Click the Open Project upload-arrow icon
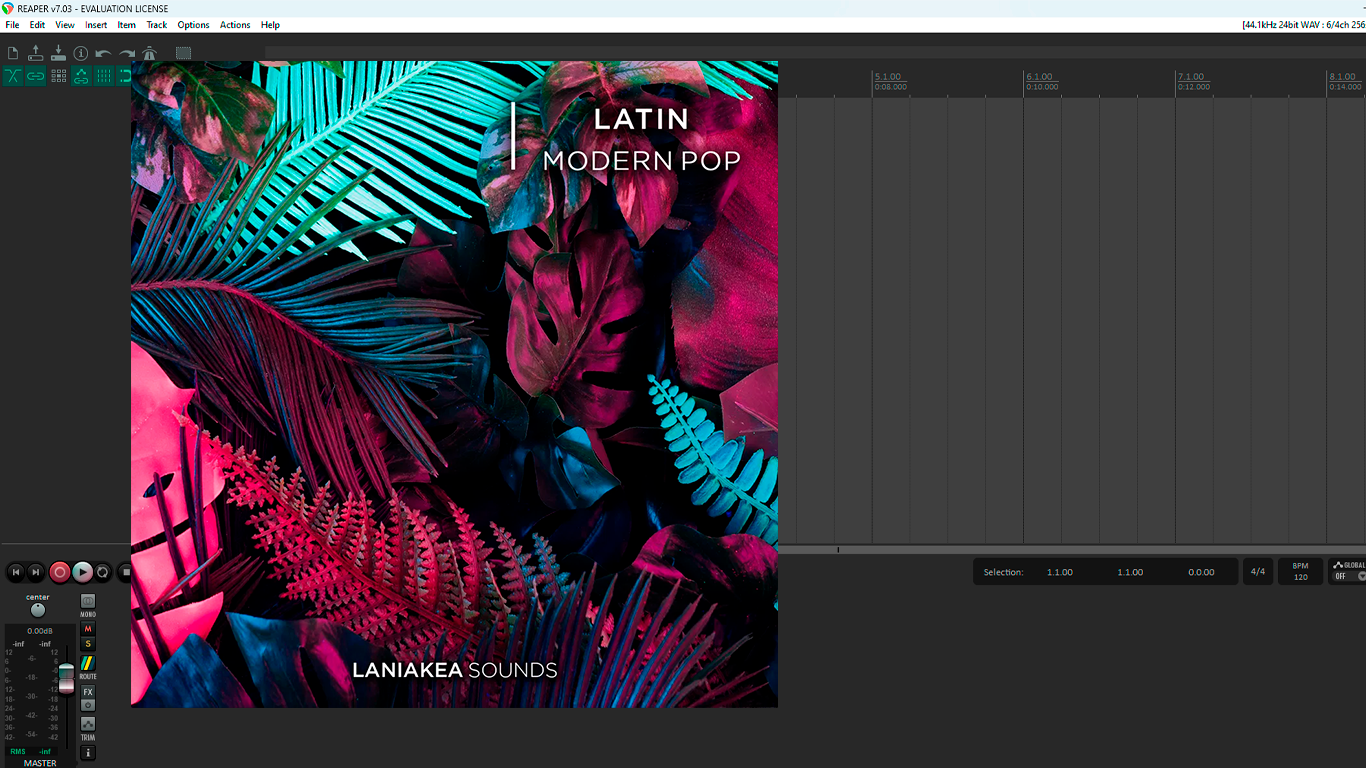This screenshot has height=768, width=1366. (x=36, y=53)
